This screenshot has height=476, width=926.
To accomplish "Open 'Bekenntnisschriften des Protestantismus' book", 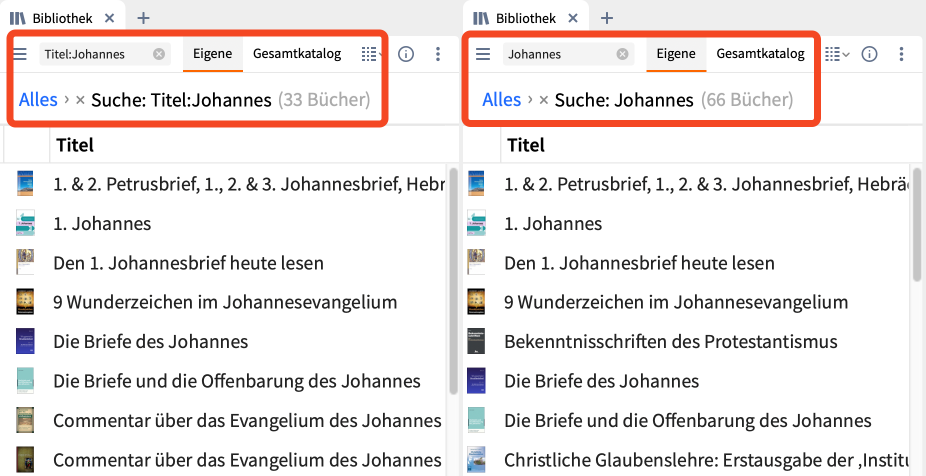I will pyautogui.click(x=670, y=342).
